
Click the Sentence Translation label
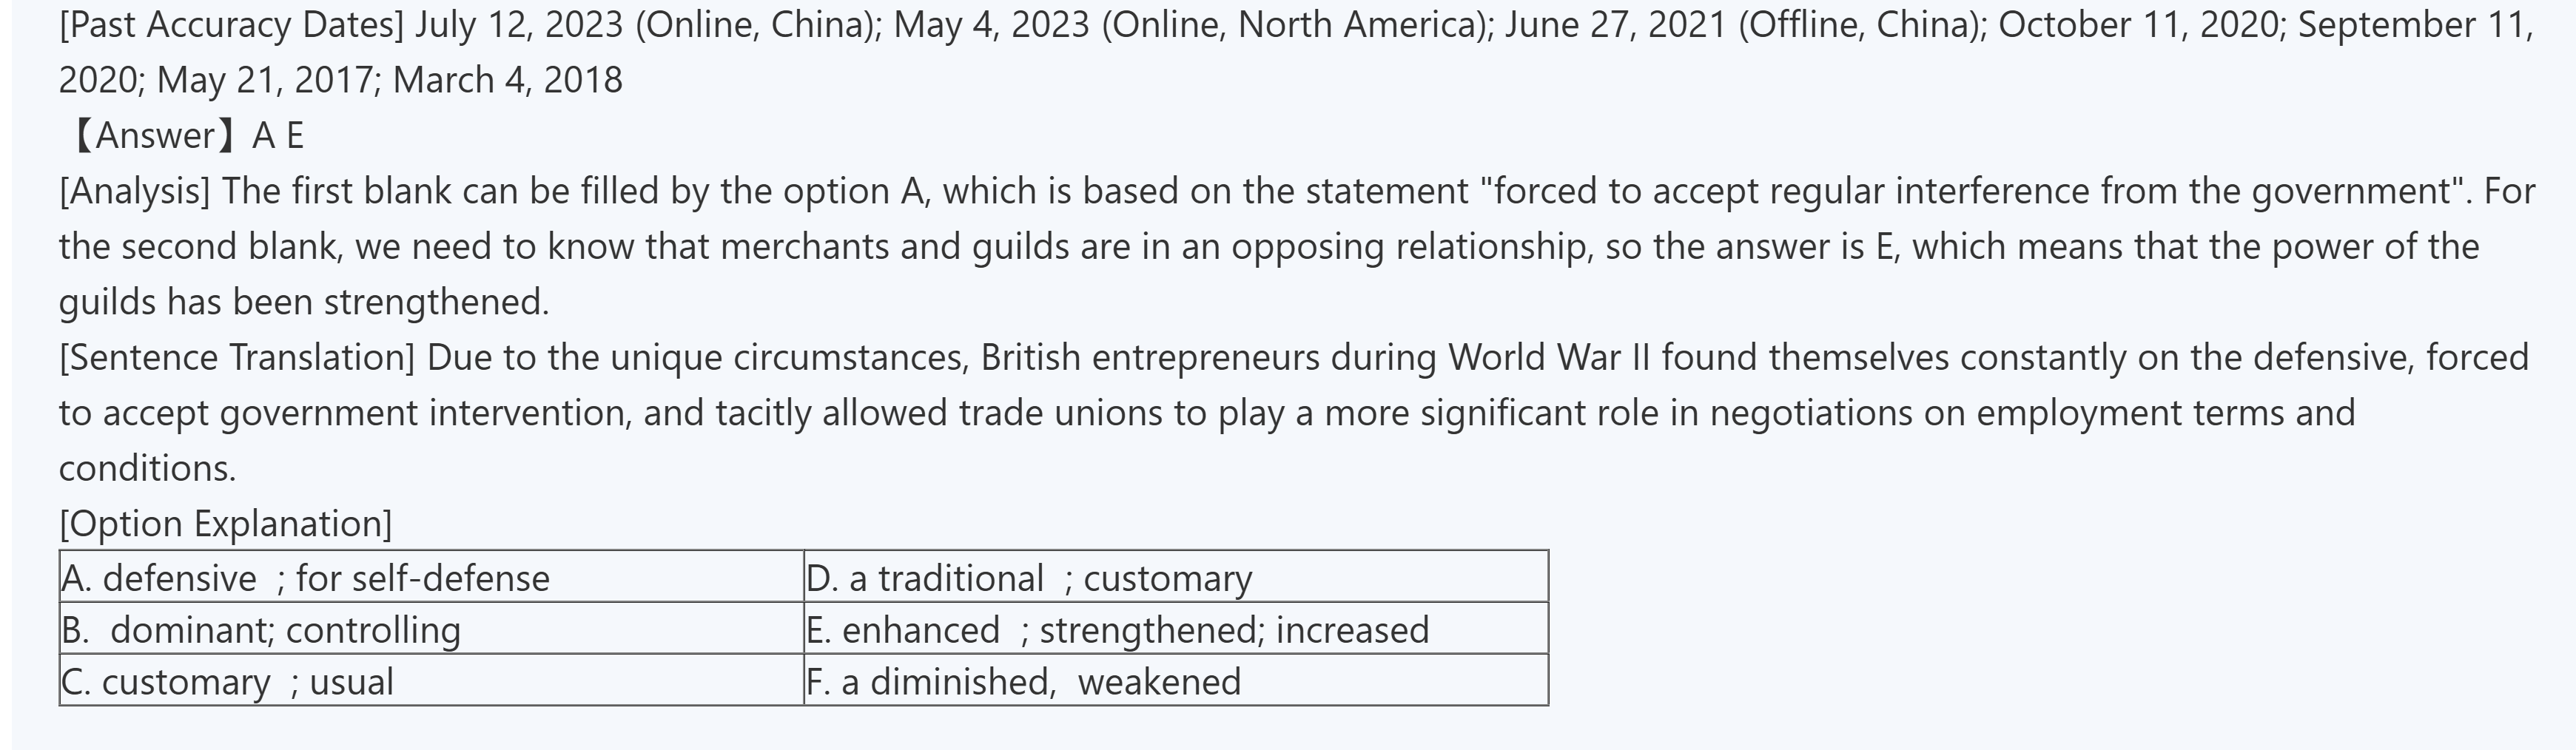(x=237, y=357)
